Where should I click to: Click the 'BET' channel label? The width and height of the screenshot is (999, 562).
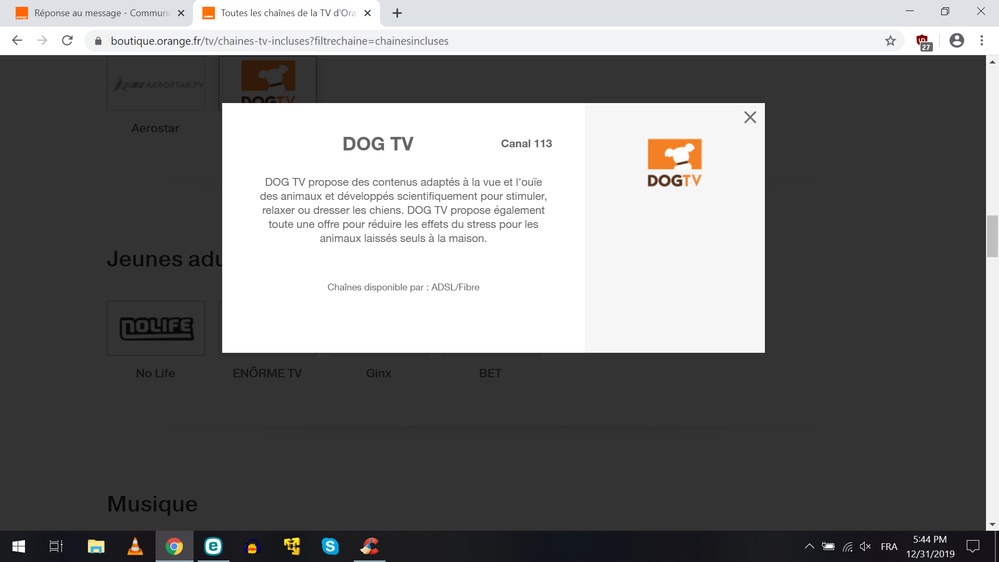point(490,373)
